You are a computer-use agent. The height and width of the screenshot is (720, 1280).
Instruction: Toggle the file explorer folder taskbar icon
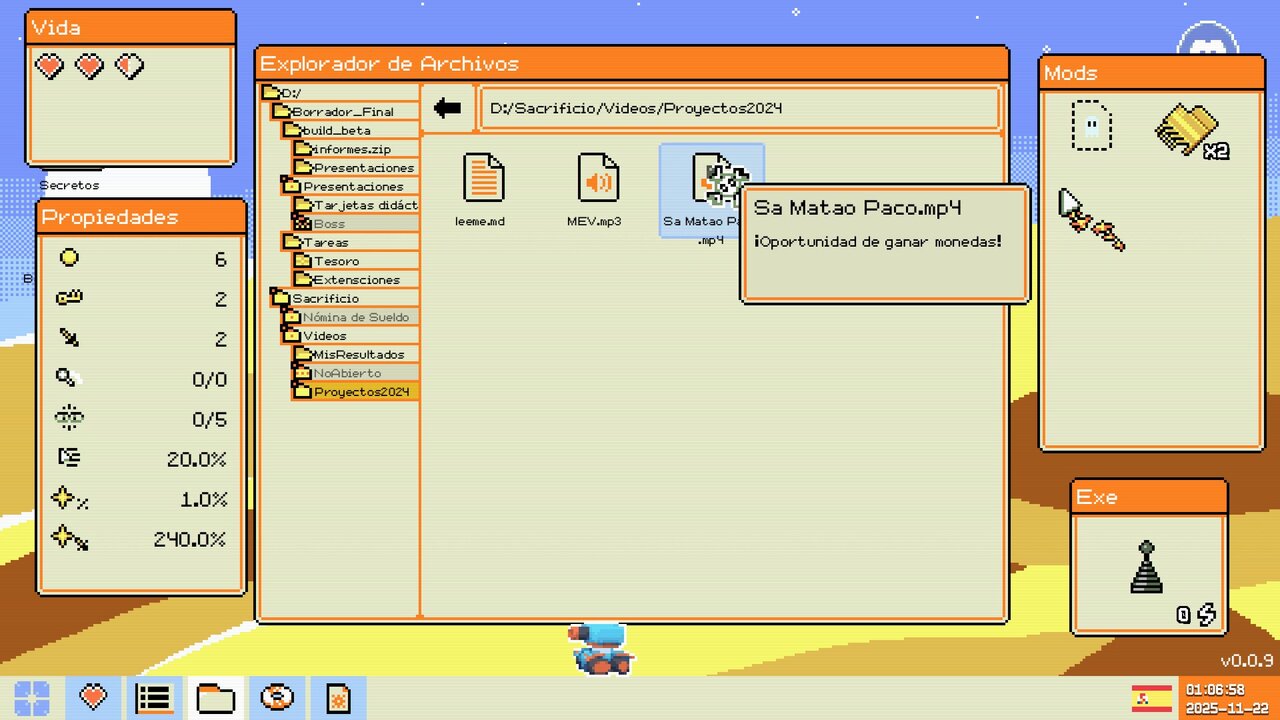215,696
